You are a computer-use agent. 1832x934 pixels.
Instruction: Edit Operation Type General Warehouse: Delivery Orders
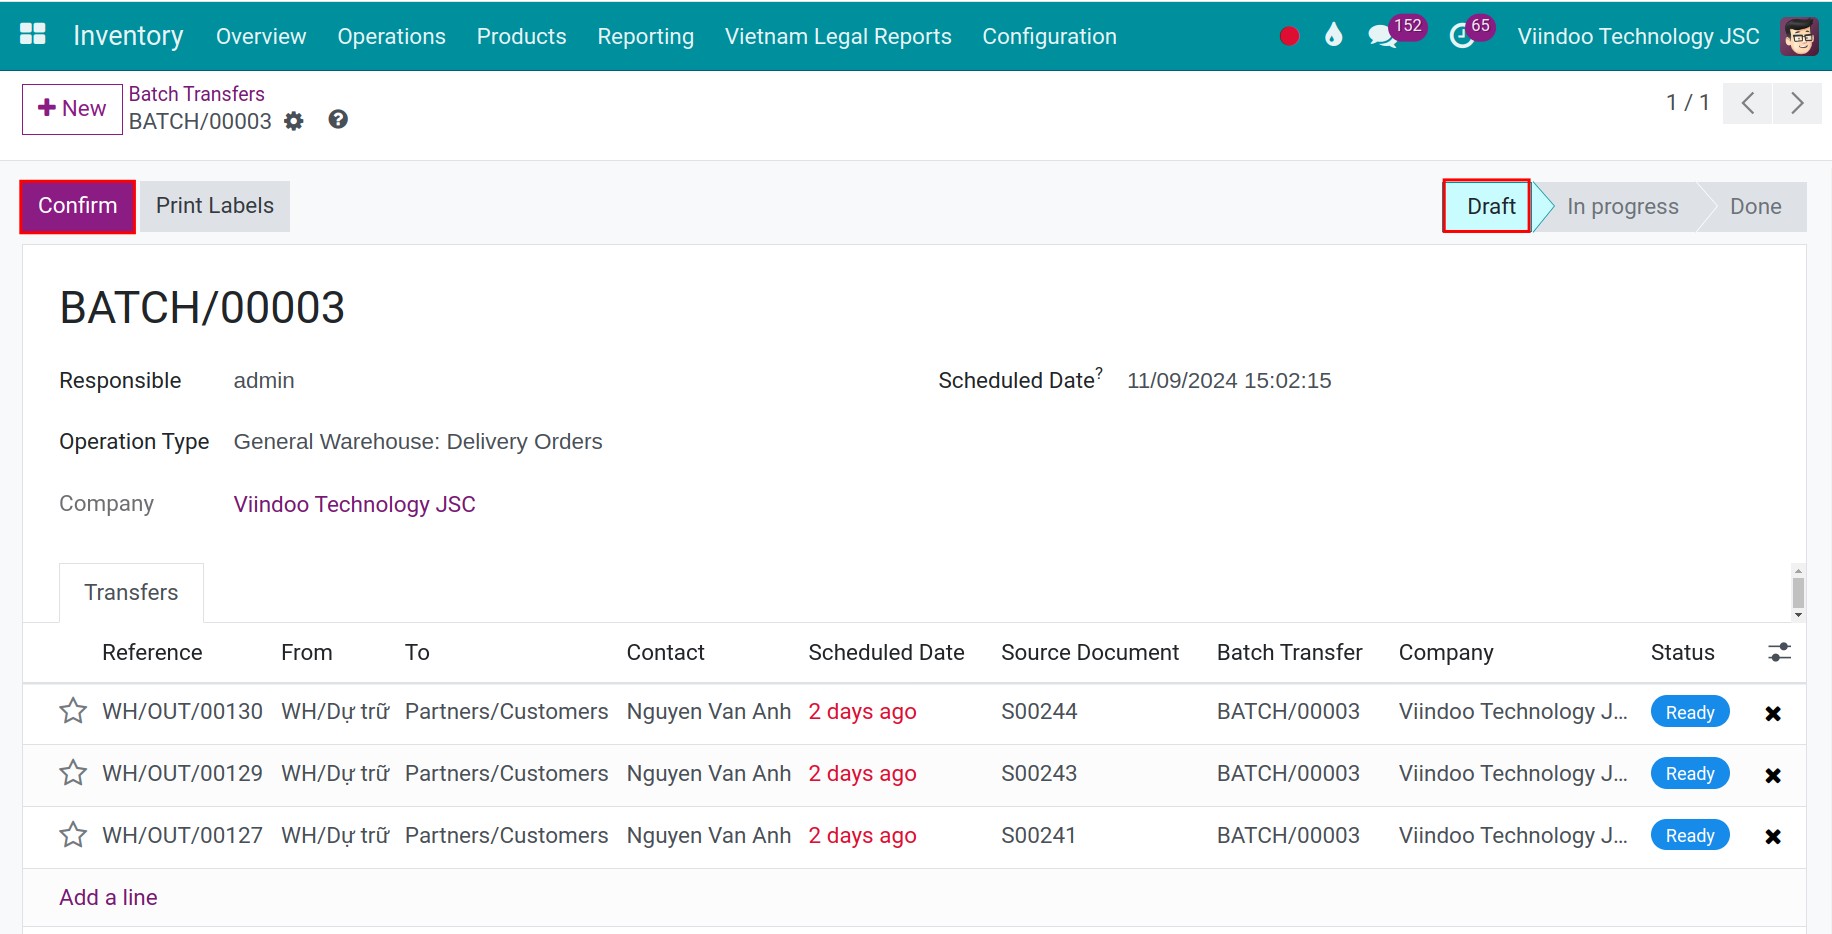tap(418, 442)
